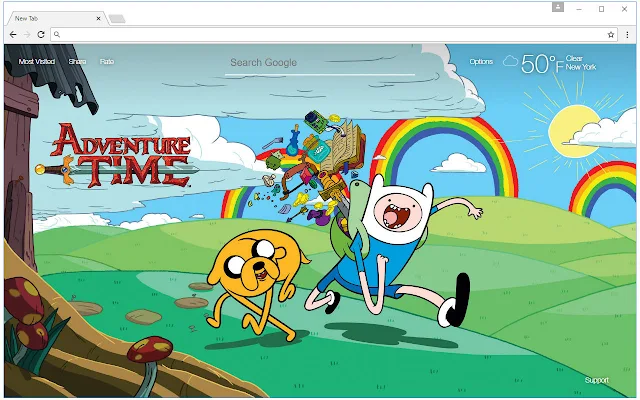Bookmark this page with the star icon
Viewport: 640px width, 400px height.
pyautogui.click(x=611, y=35)
